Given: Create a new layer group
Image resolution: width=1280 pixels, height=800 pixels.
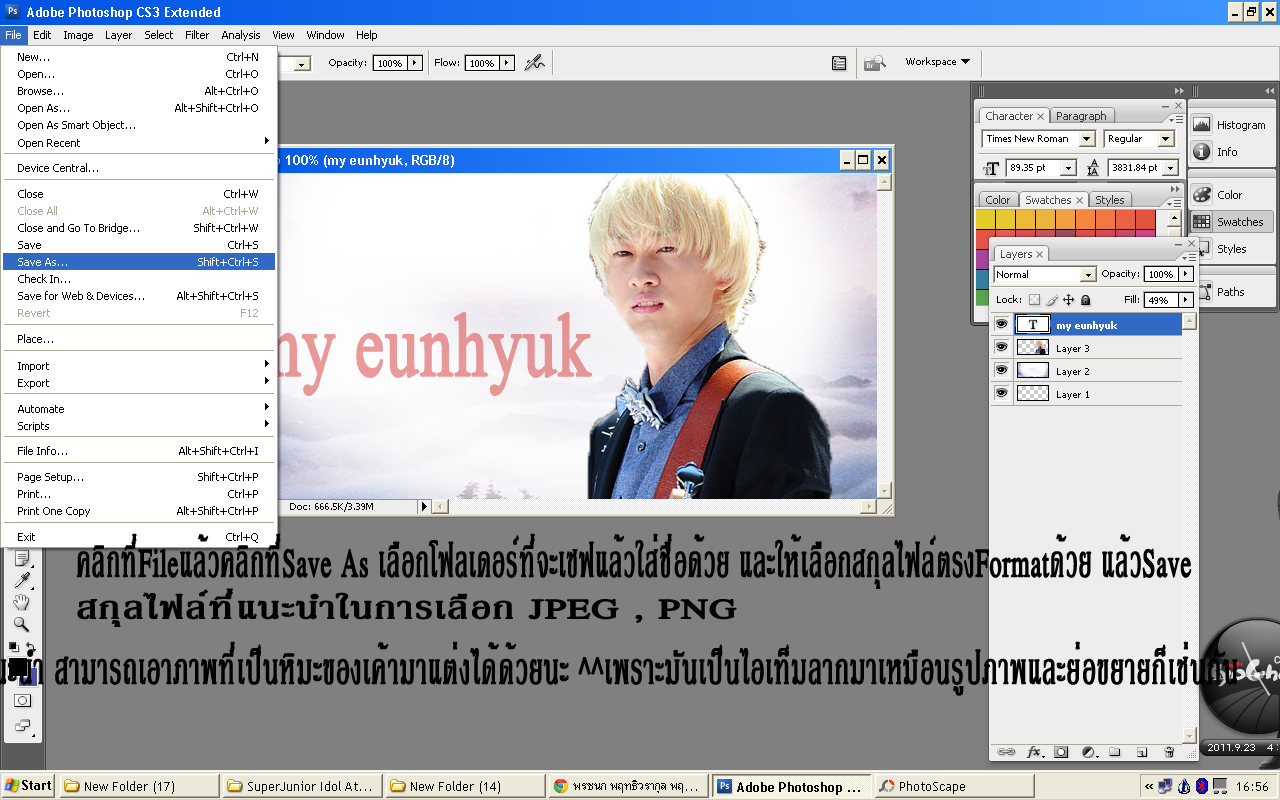Looking at the screenshot, I should pyautogui.click(x=1115, y=752).
